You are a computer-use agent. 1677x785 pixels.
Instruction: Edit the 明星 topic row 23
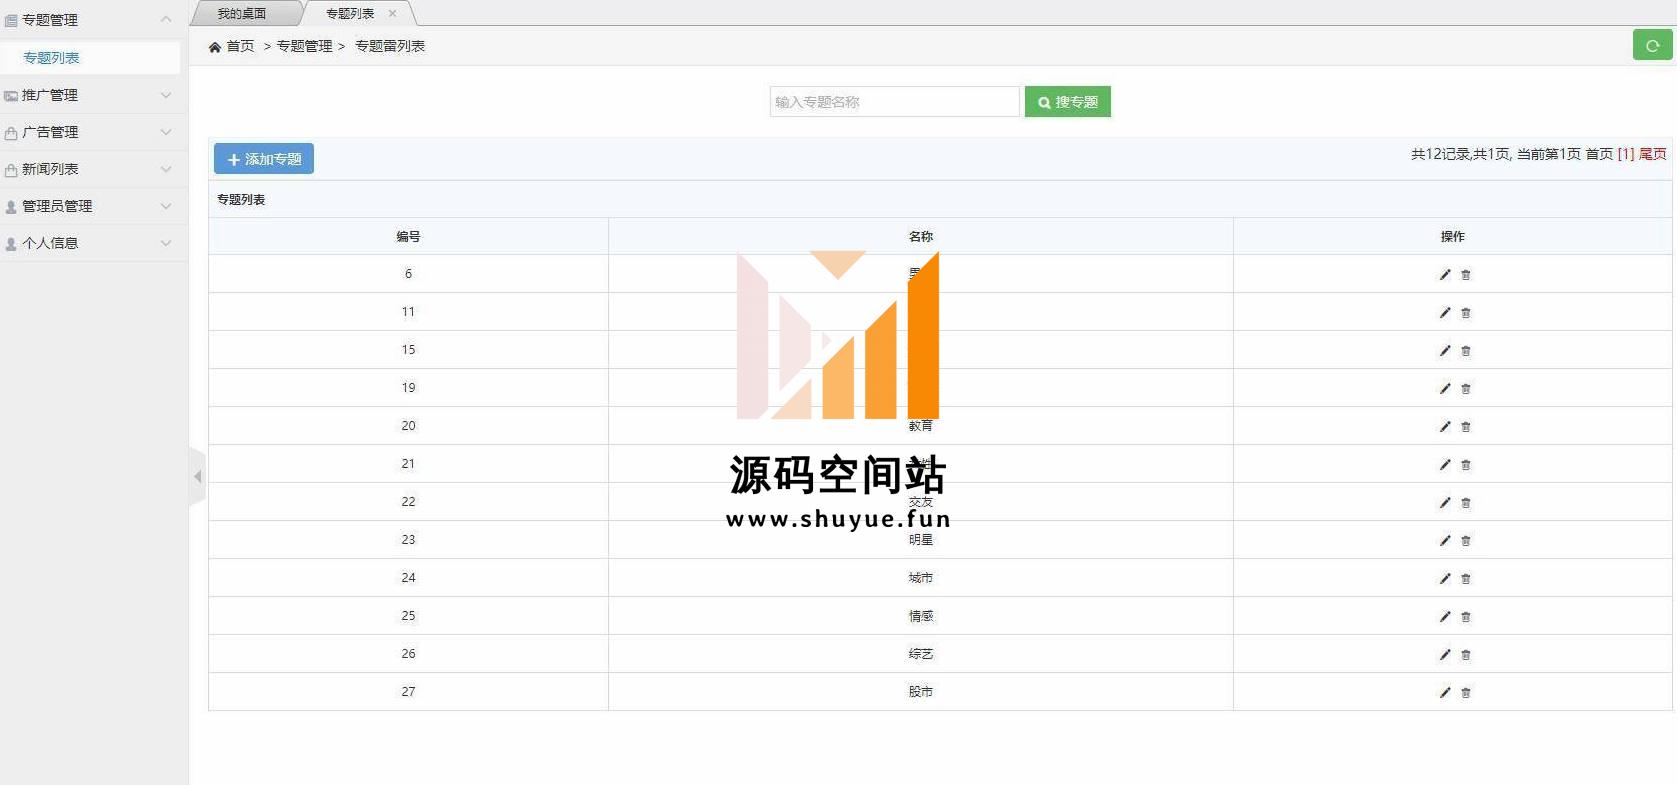(1445, 540)
